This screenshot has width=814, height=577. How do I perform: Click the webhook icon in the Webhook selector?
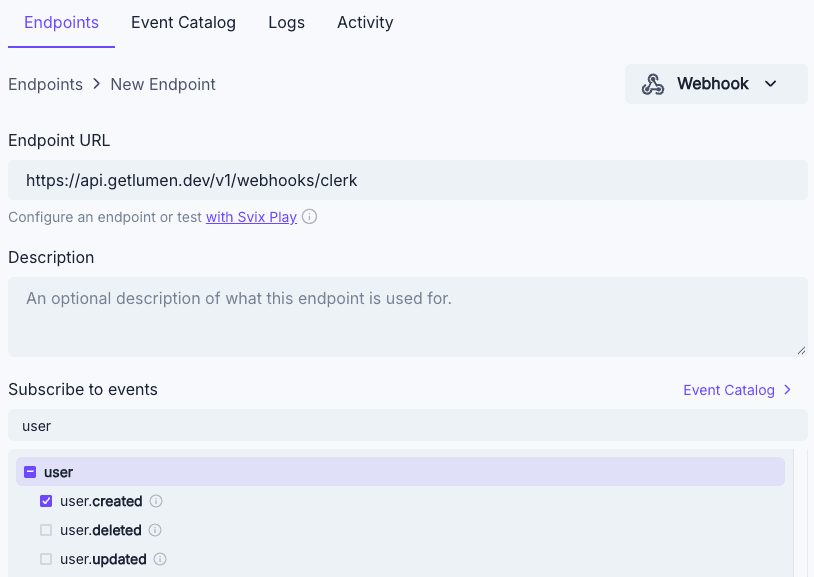point(654,84)
